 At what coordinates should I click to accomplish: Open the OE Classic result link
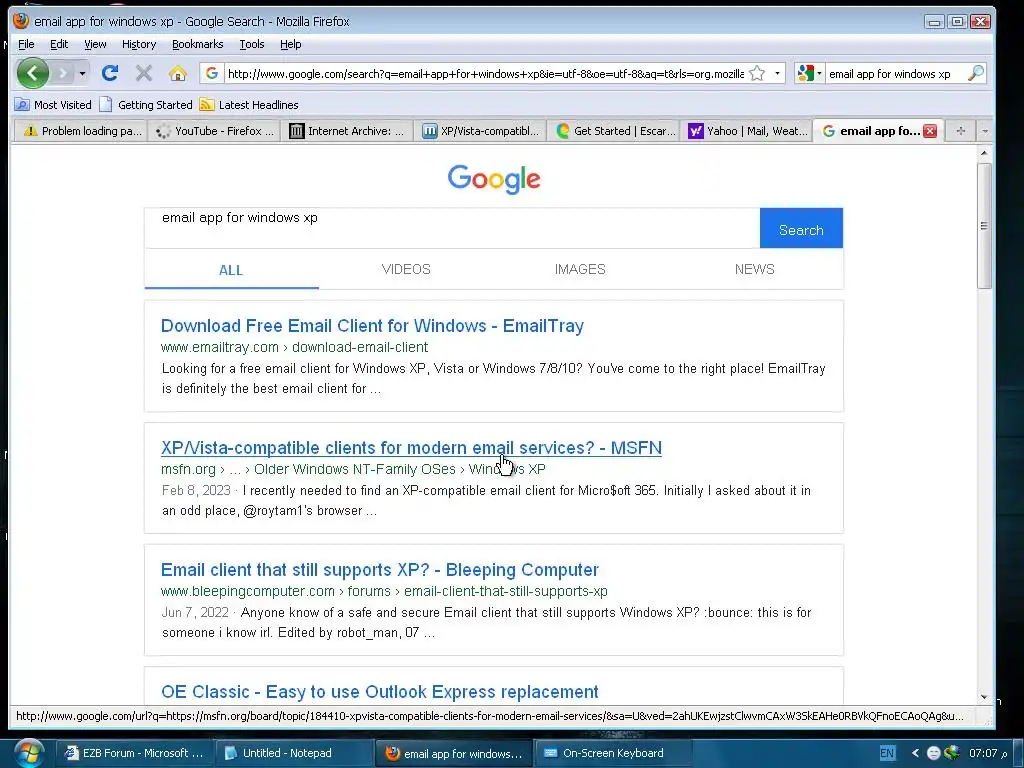pyautogui.click(x=379, y=692)
